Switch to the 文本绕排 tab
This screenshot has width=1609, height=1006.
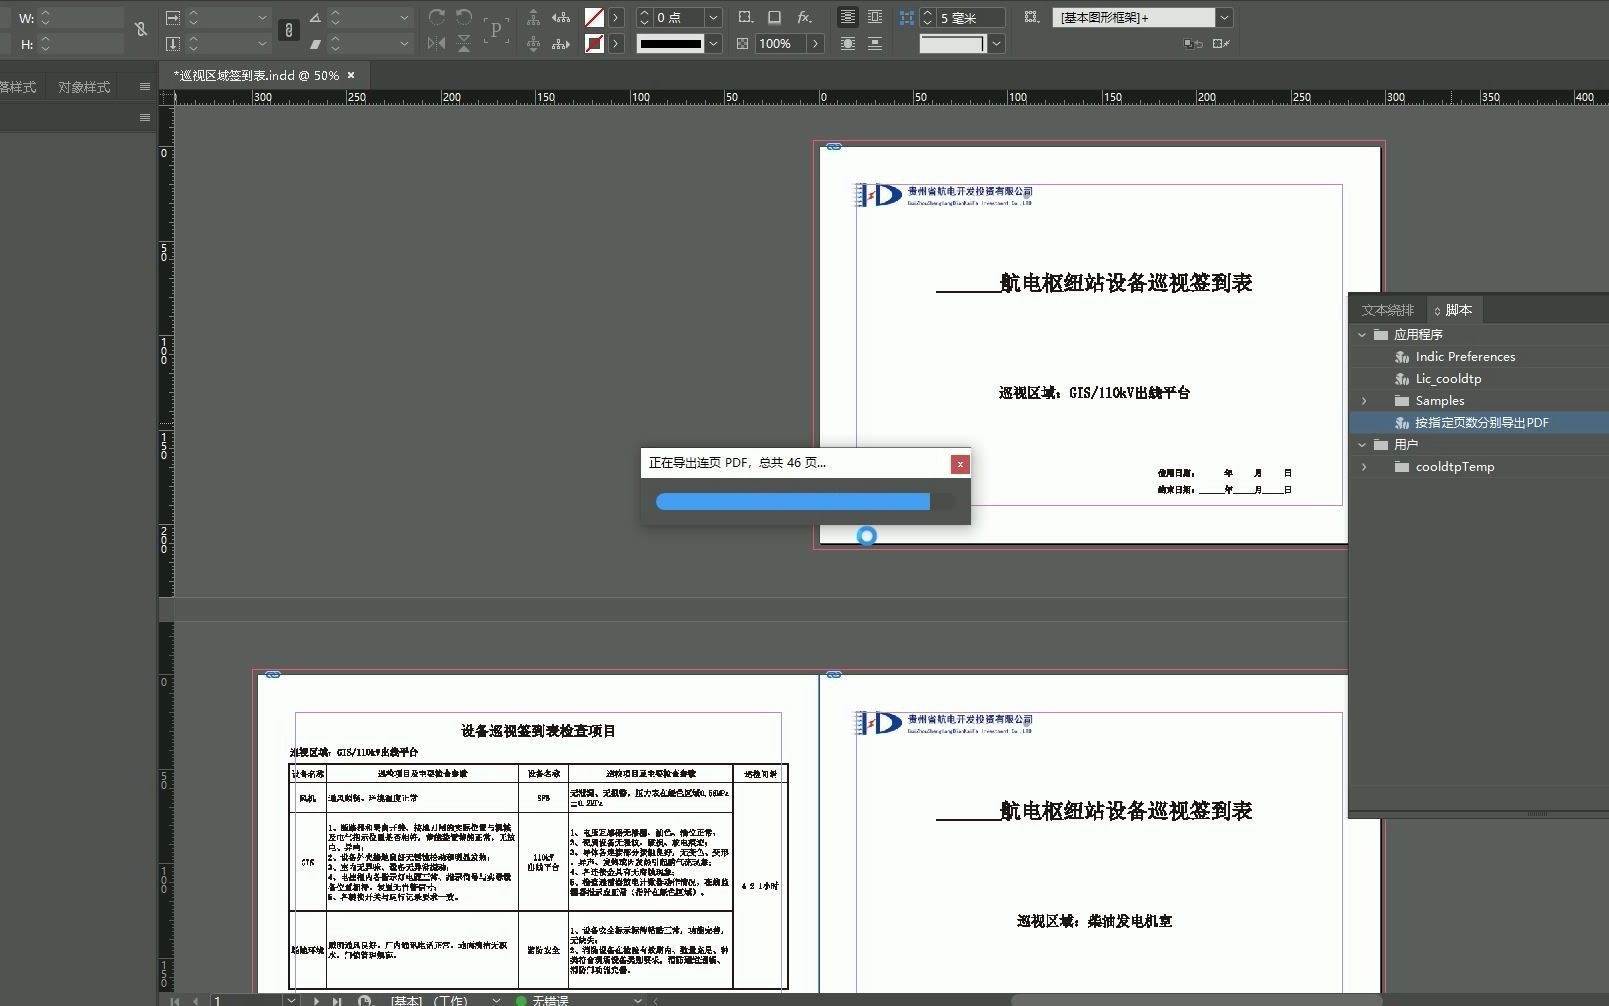click(1388, 310)
